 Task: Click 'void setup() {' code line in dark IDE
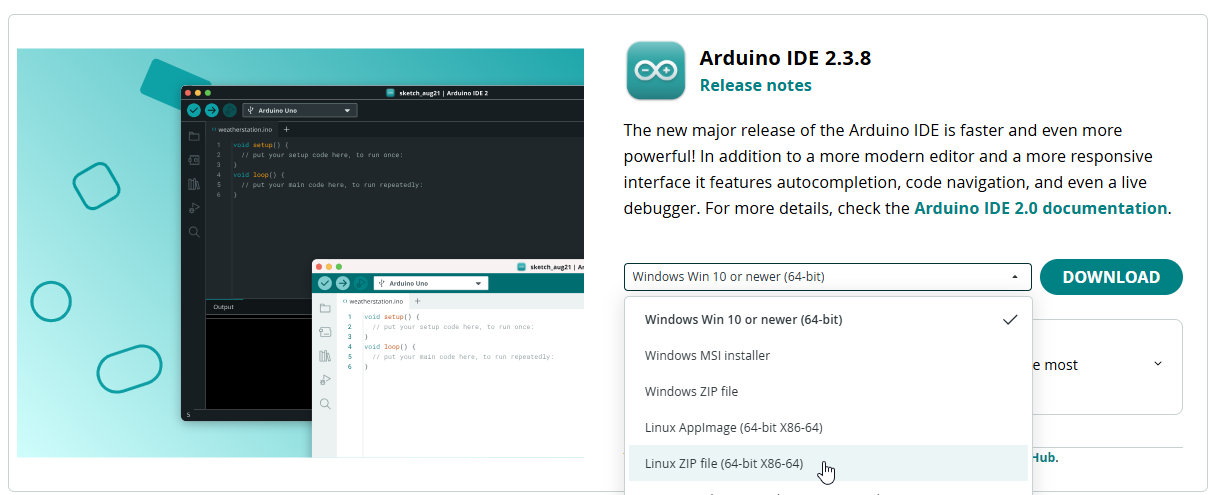[x=260, y=145]
